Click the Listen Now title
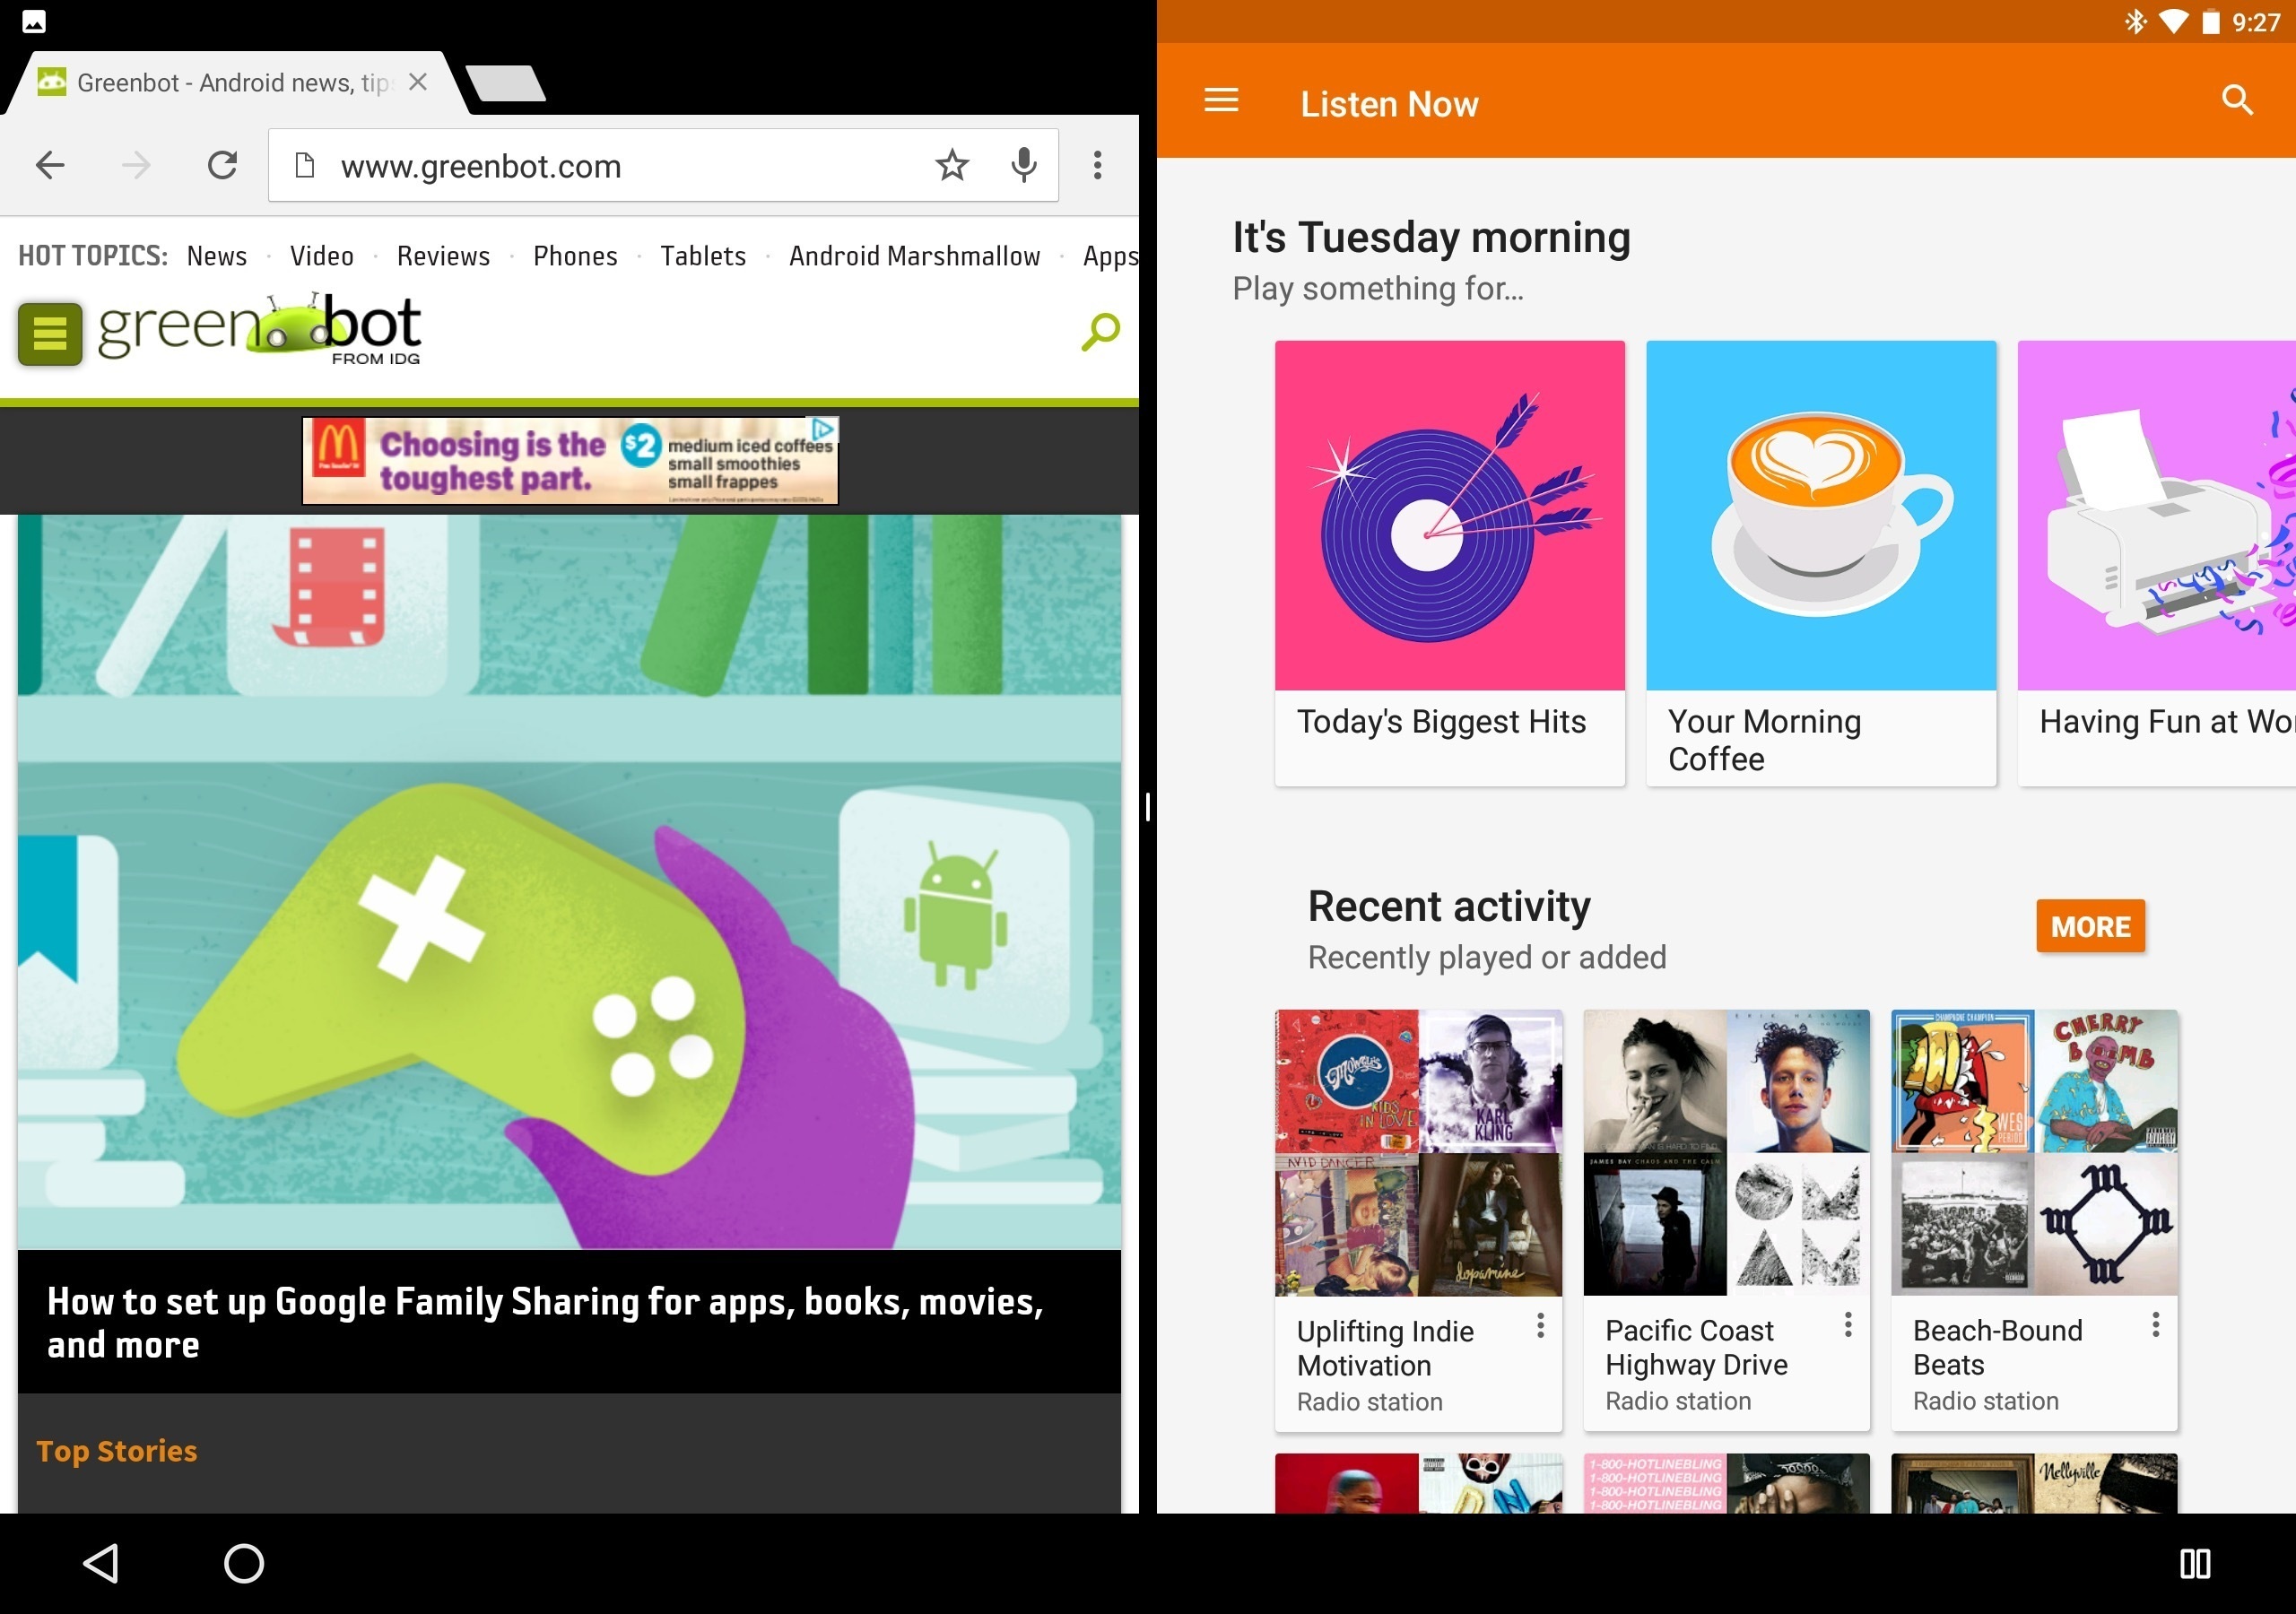This screenshot has width=2296, height=1614. [x=1389, y=104]
